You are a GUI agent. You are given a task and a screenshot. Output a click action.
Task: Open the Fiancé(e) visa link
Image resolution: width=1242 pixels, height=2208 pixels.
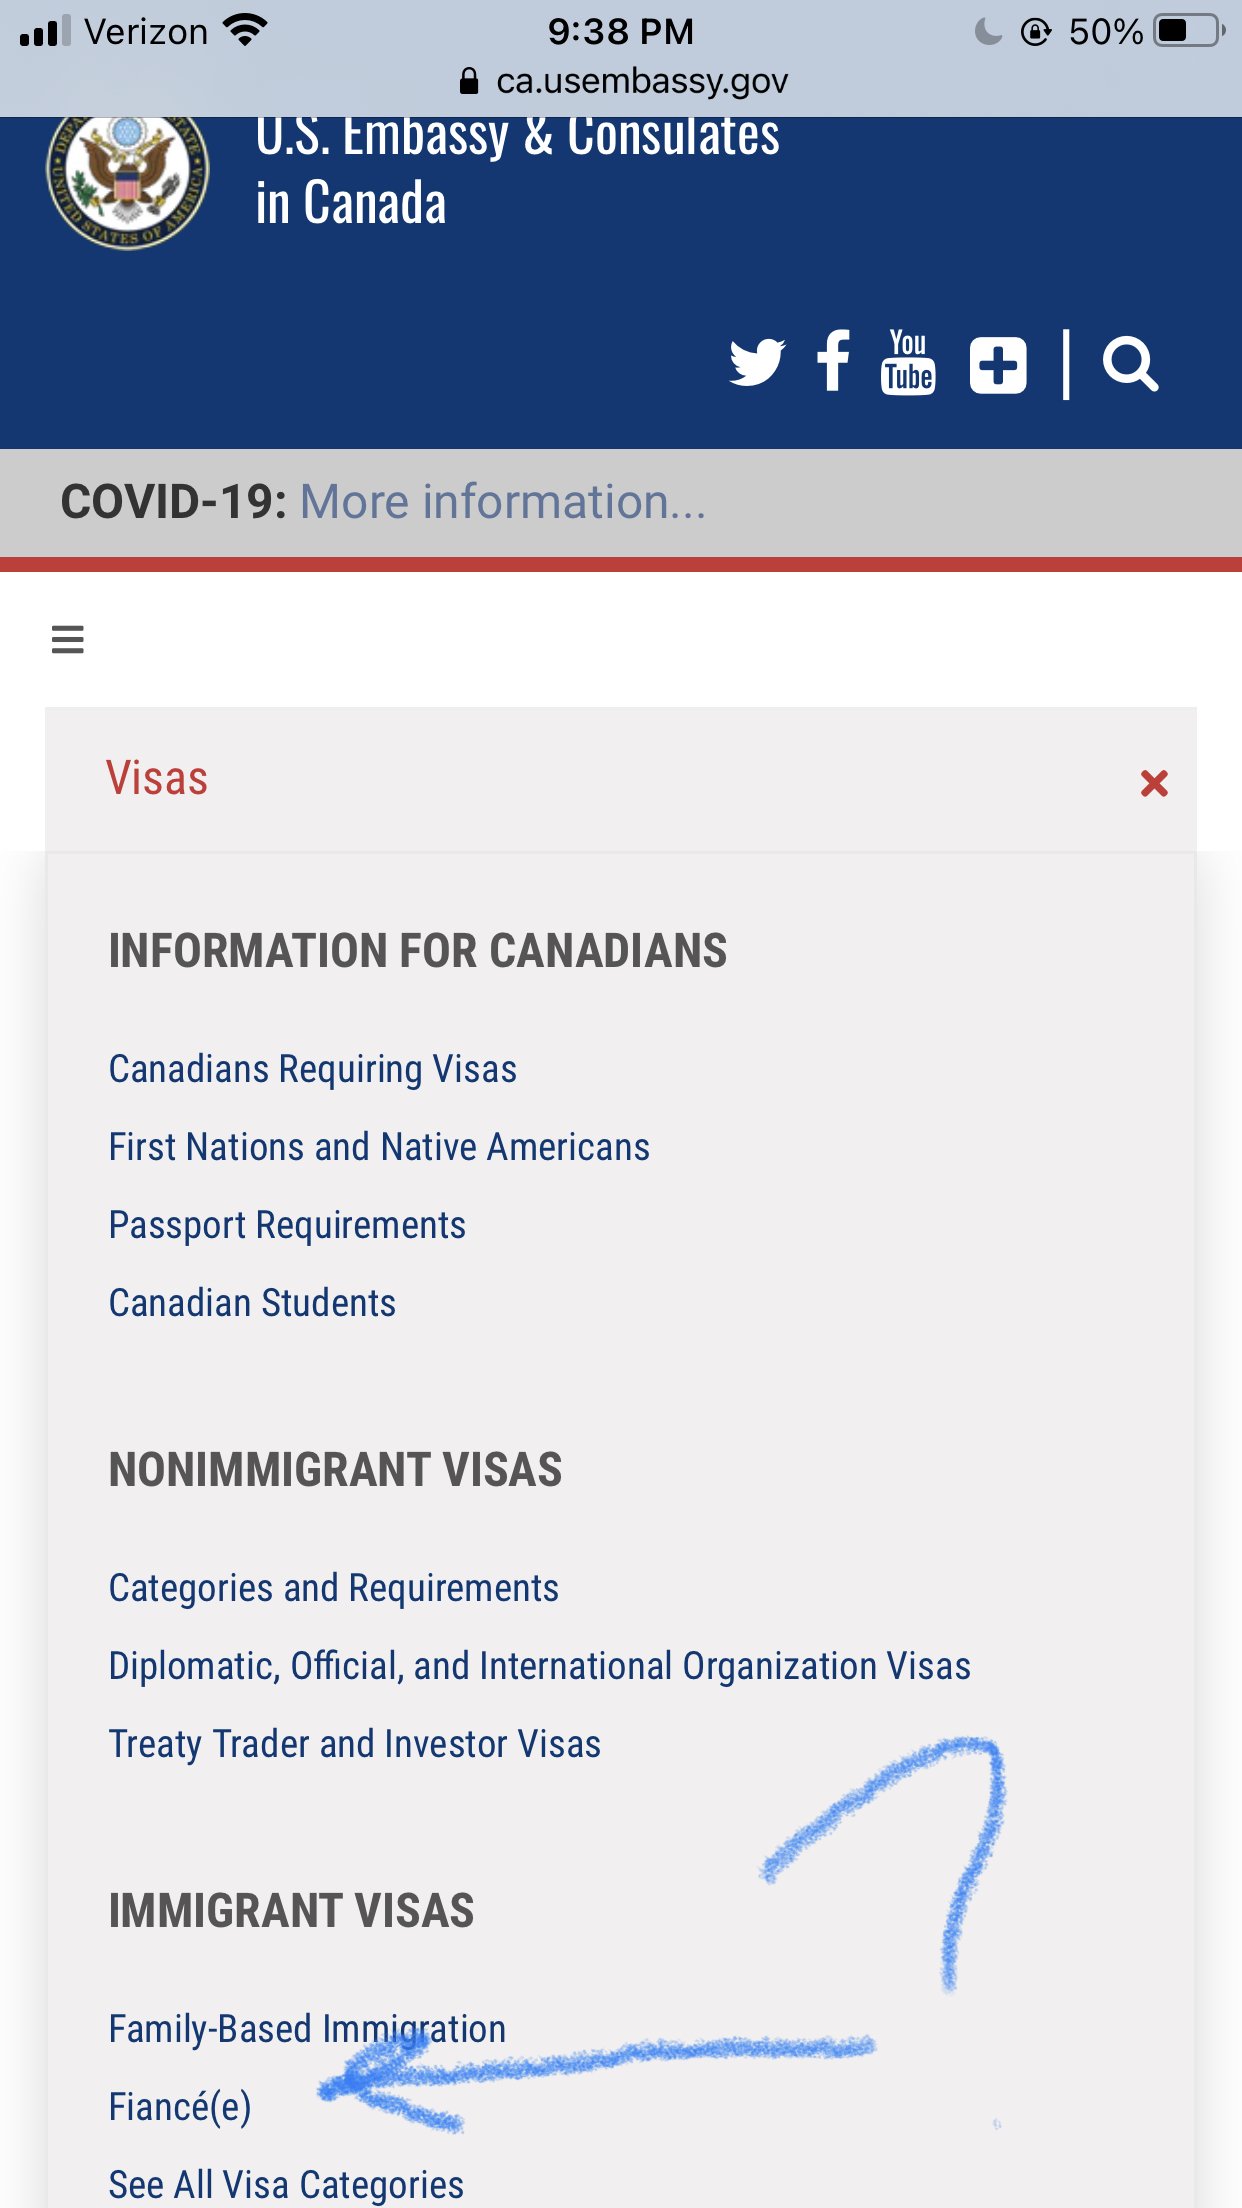click(x=180, y=2107)
